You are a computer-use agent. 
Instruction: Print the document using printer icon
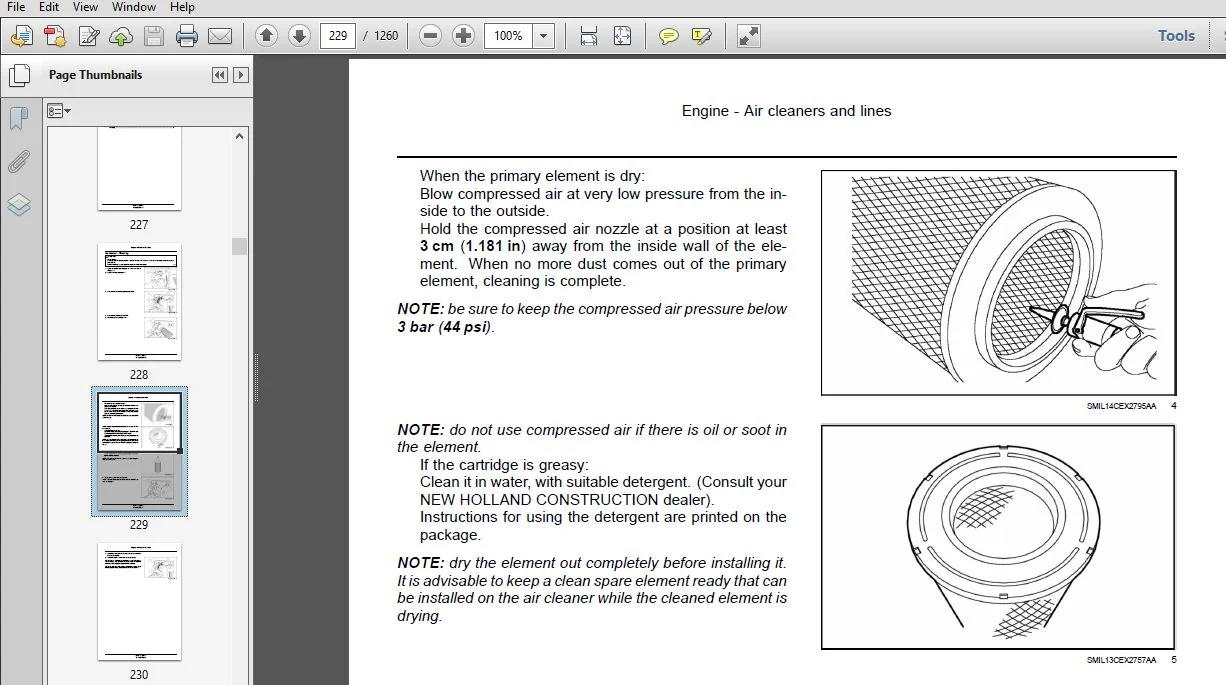(187, 37)
